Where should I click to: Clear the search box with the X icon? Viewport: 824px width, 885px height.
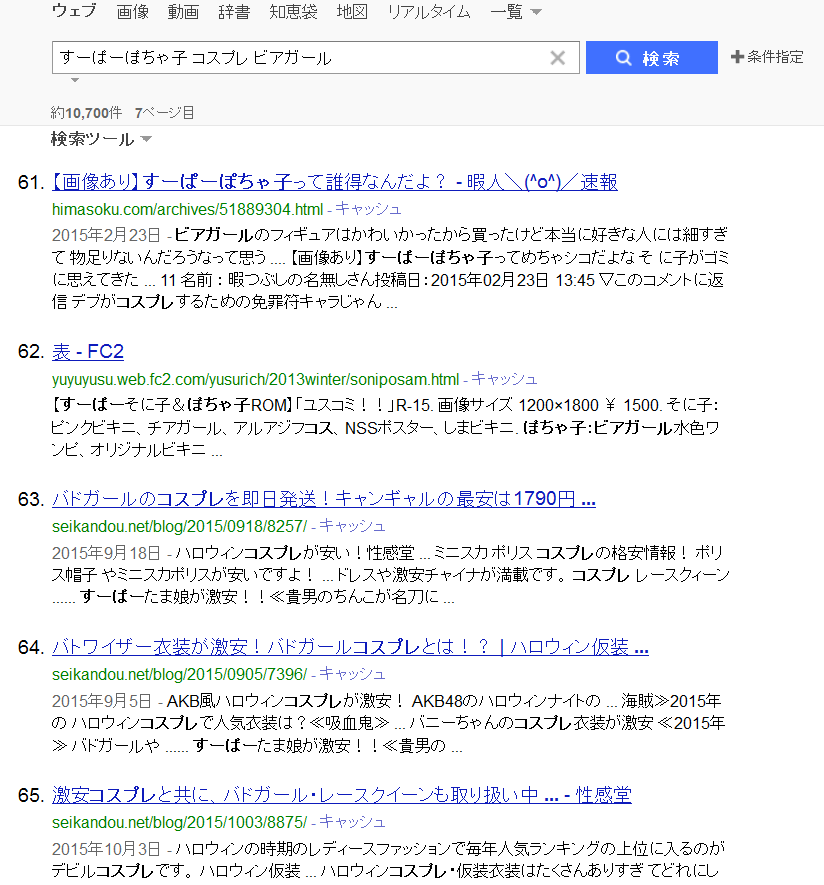[558, 58]
